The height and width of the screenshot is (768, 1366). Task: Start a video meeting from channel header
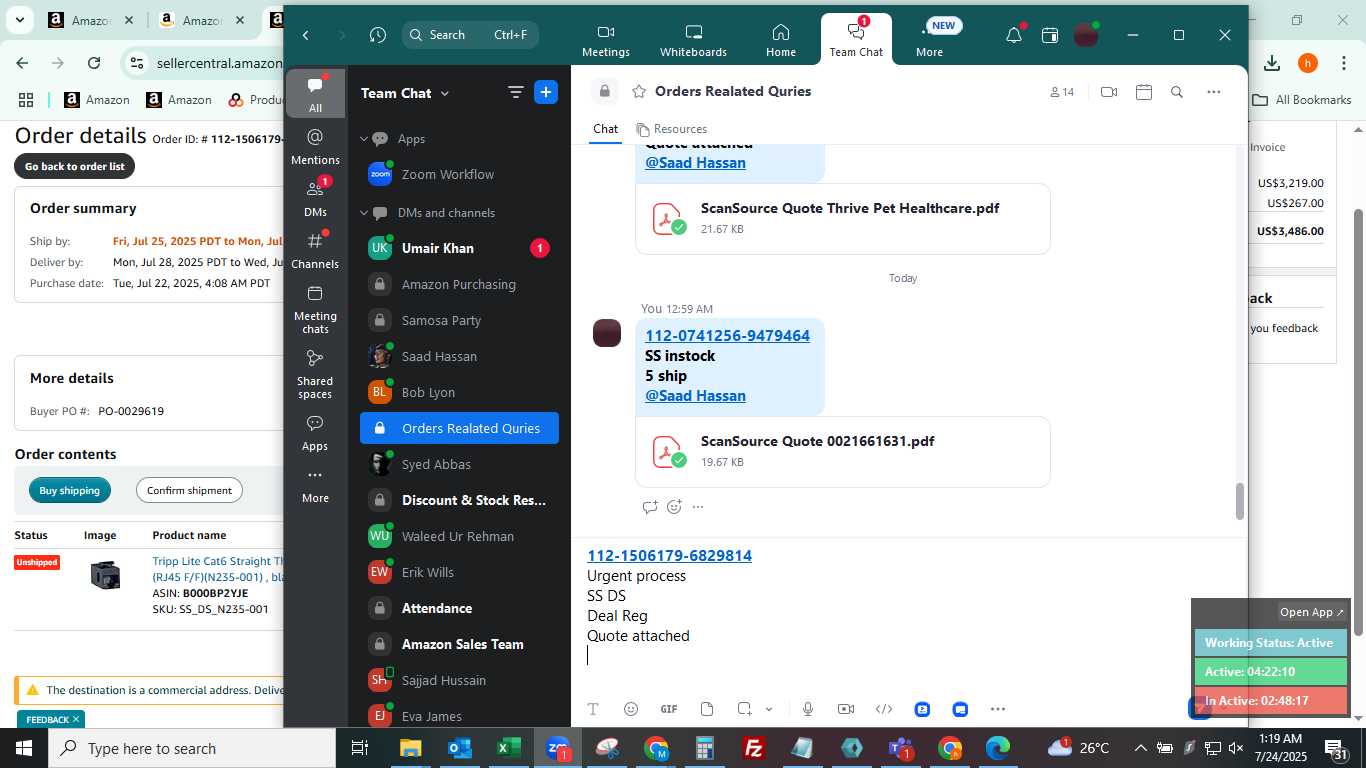(x=1109, y=92)
